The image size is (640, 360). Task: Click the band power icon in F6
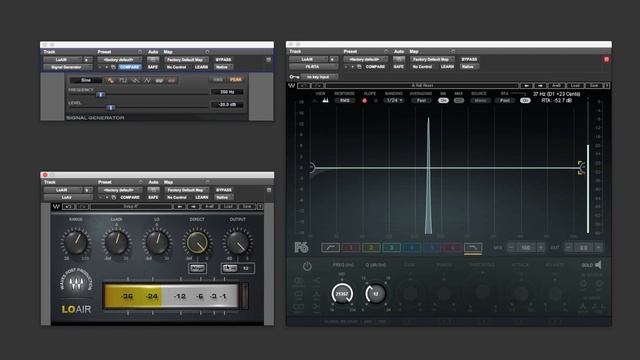tap(307, 267)
